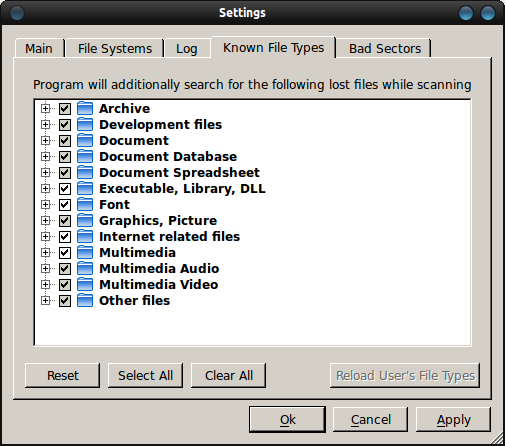
Task: Click the Multimedia Video folder icon
Action: (x=85, y=284)
